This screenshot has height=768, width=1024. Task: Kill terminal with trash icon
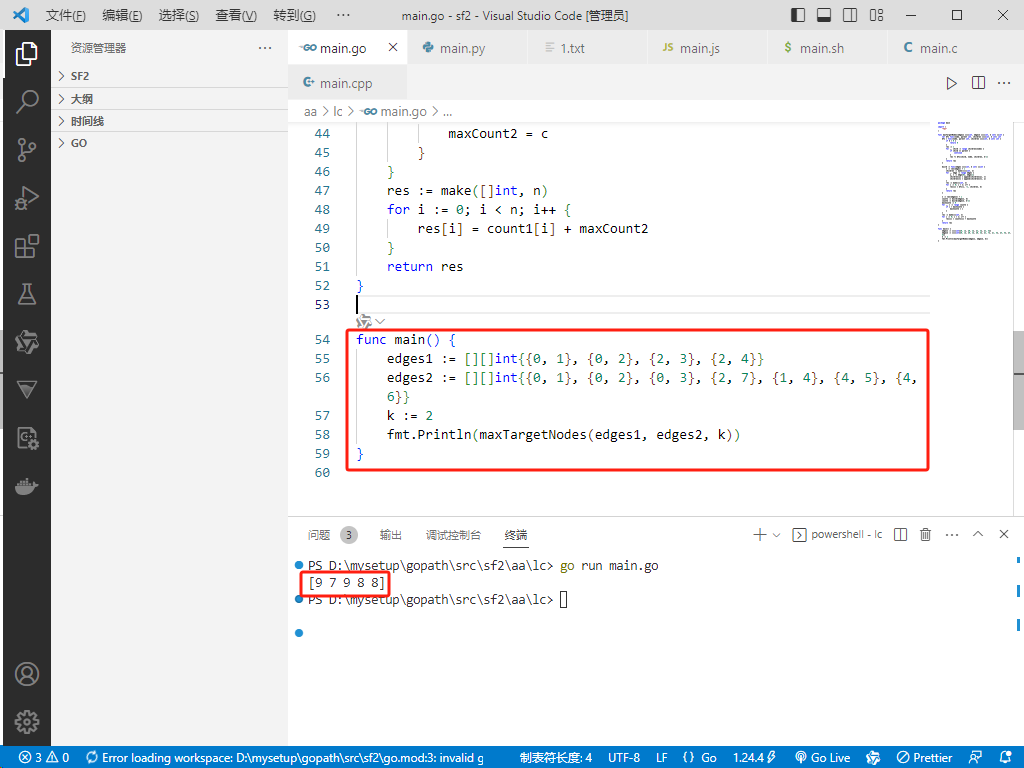click(925, 535)
